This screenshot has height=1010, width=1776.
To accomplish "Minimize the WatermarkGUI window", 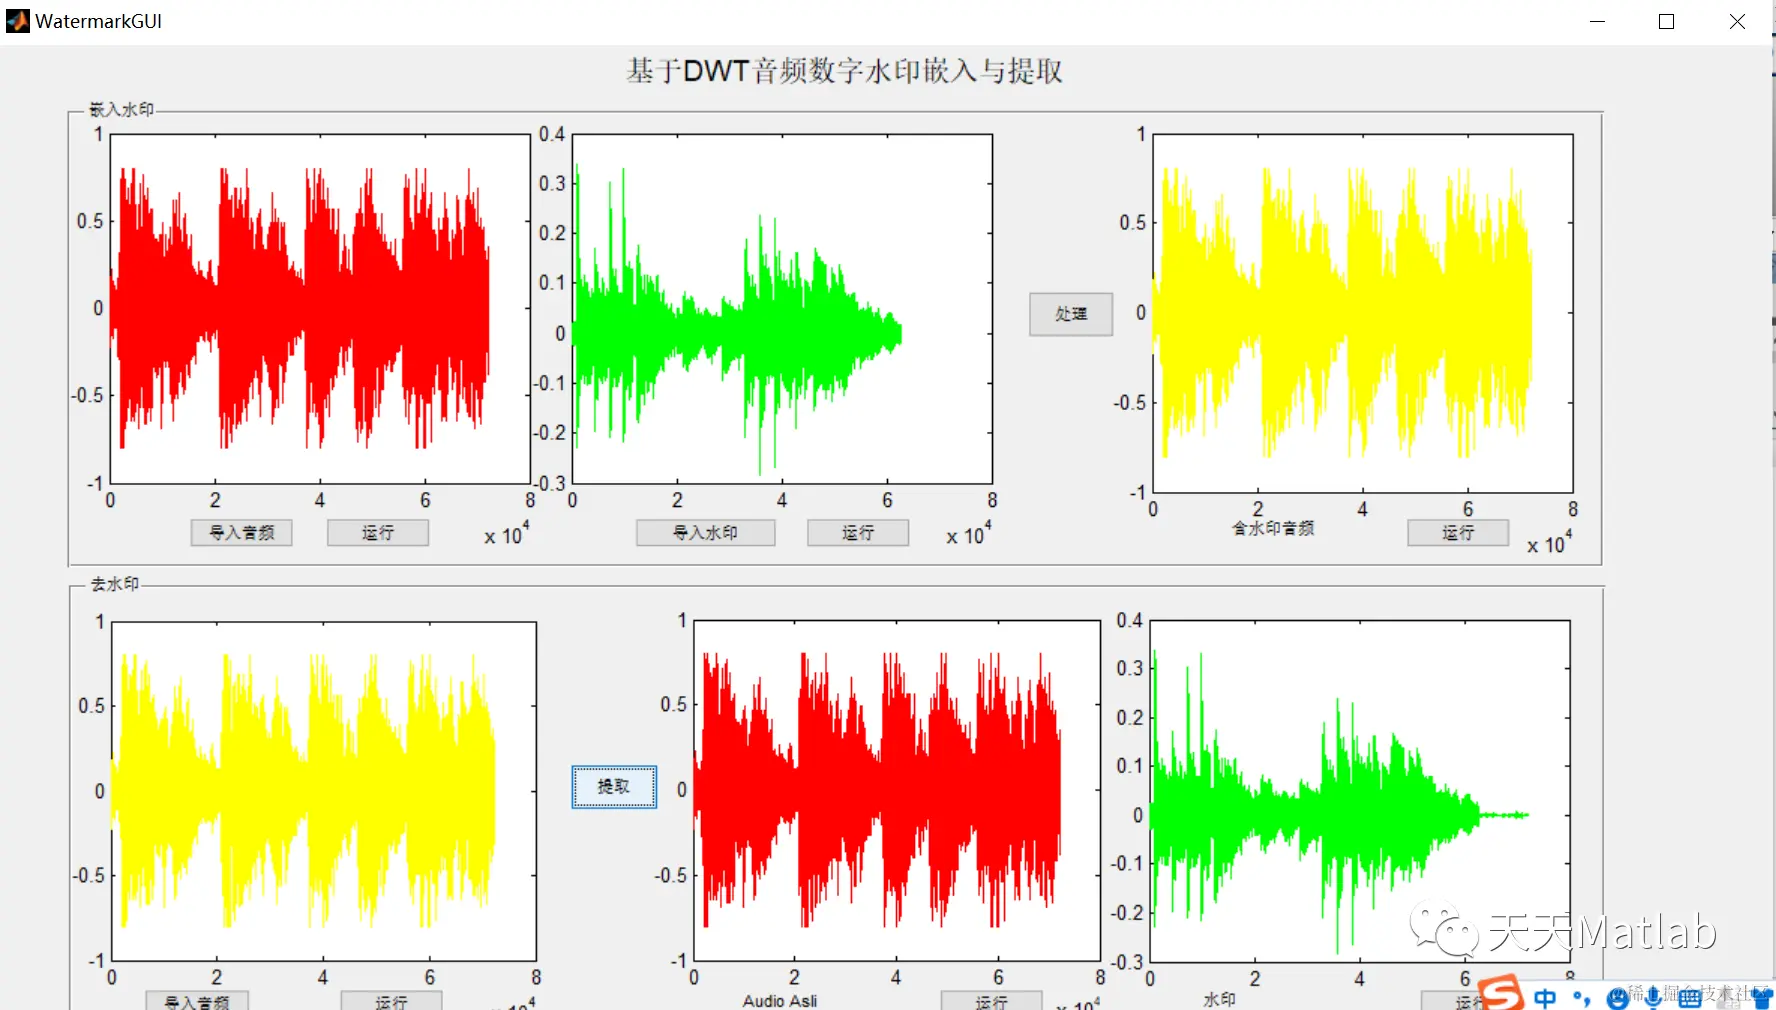I will (1597, 21).
